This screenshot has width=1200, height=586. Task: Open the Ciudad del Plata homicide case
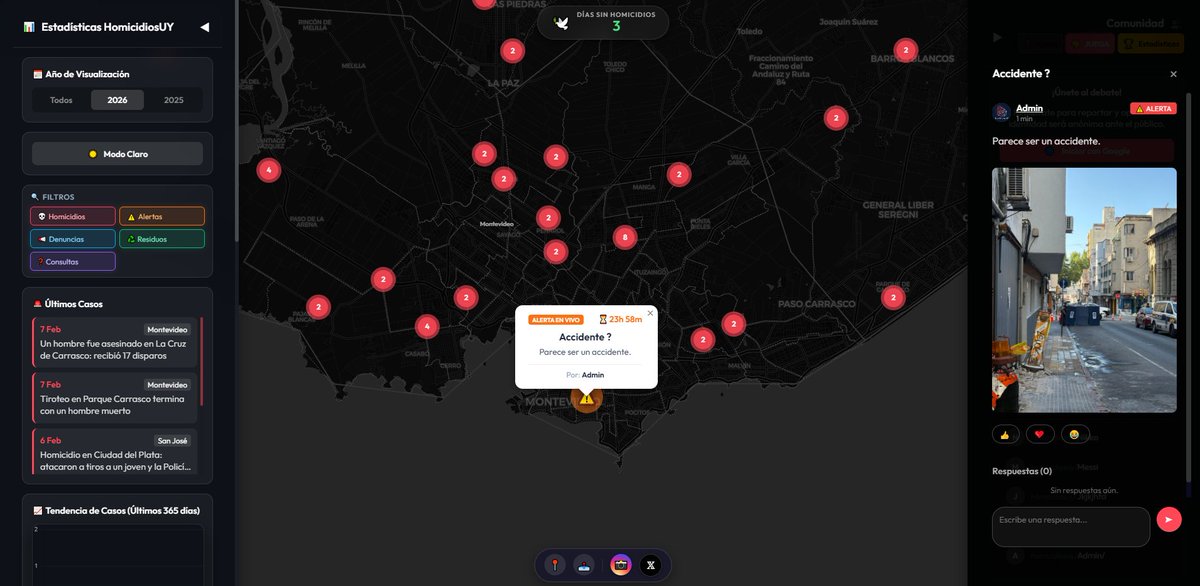point(115,452)
